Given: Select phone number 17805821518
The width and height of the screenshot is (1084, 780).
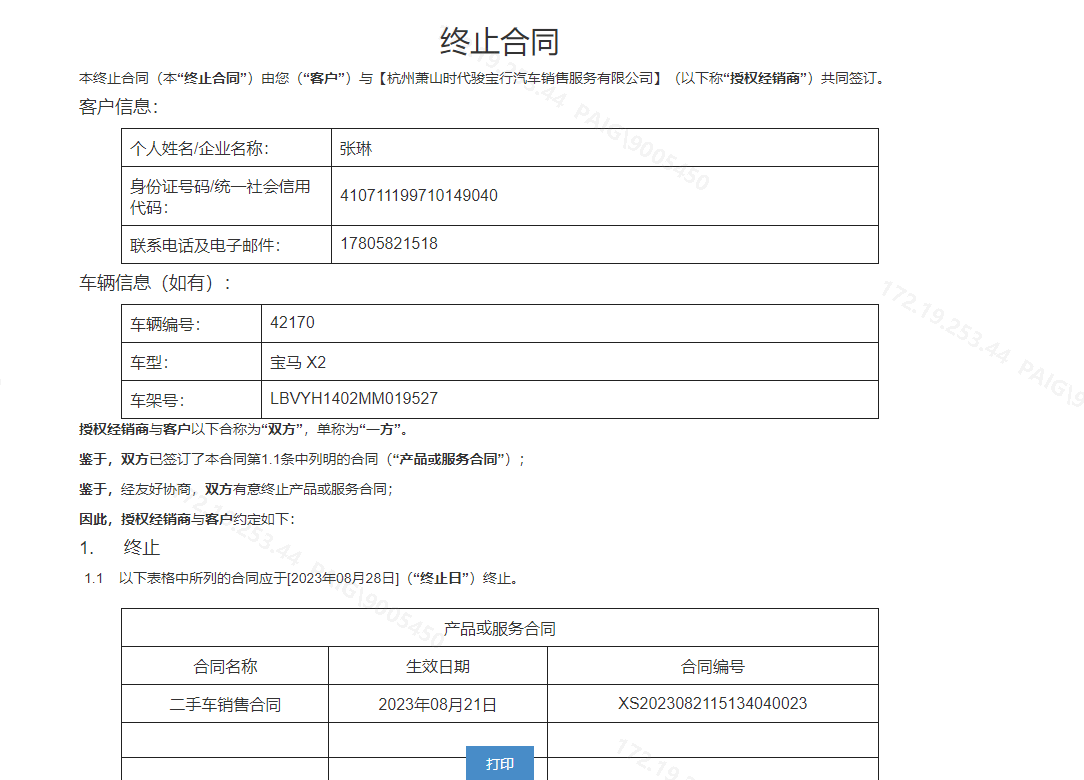Looking at the screenshot, I should 389,243.
